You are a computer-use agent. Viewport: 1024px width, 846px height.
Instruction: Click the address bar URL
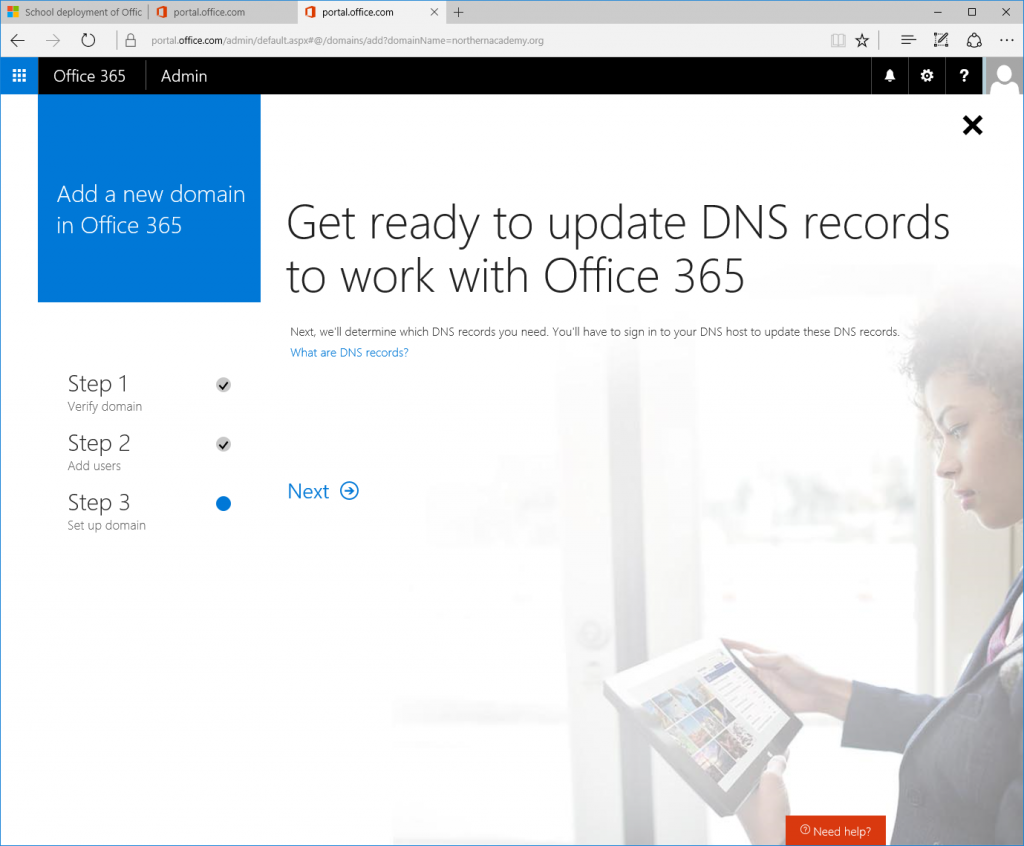coord(347,41)
